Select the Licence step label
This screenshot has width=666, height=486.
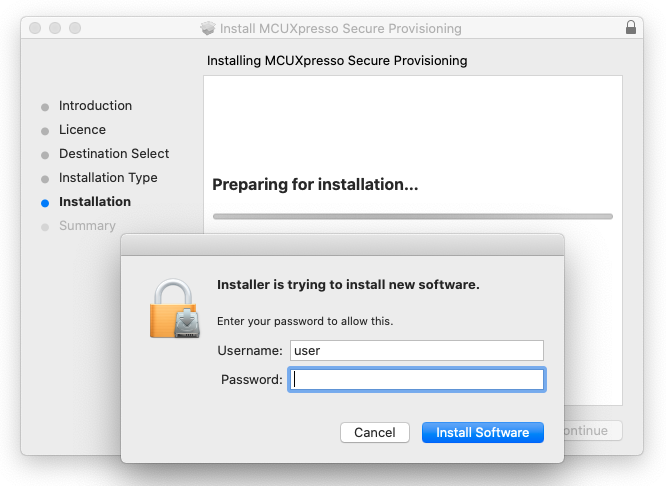coord(82,130)
